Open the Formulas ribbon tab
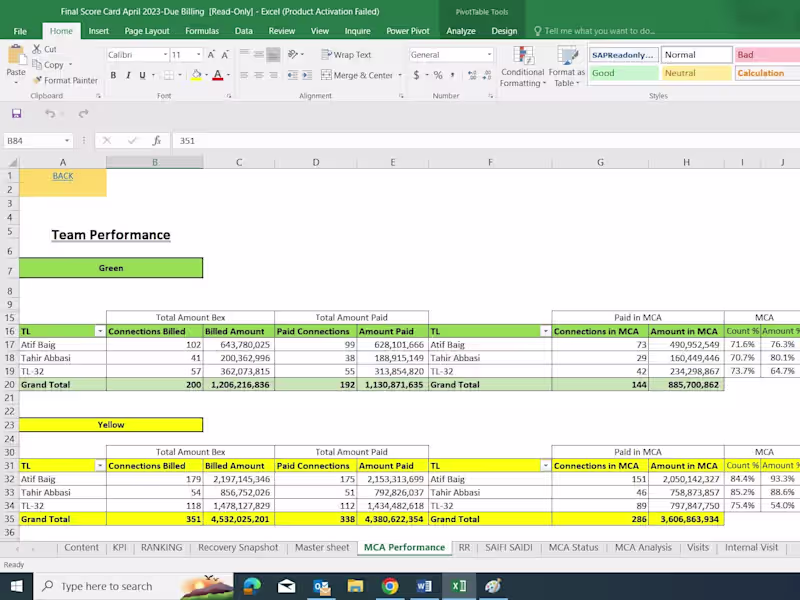The image size is (800, 600). click(201, 31)
